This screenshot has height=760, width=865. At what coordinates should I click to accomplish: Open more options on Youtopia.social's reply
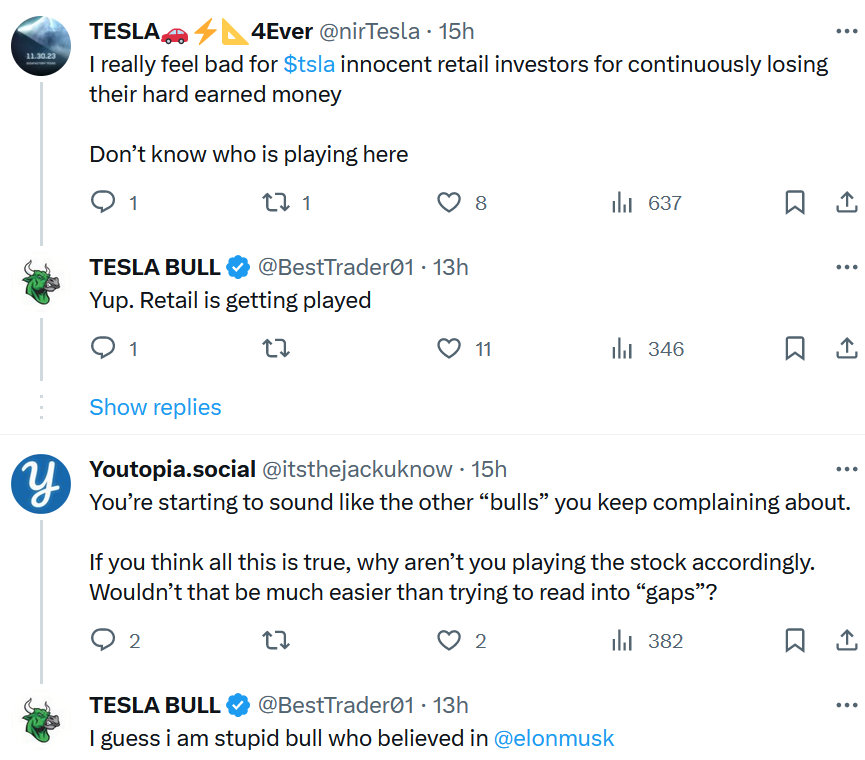tap(849, 468)
